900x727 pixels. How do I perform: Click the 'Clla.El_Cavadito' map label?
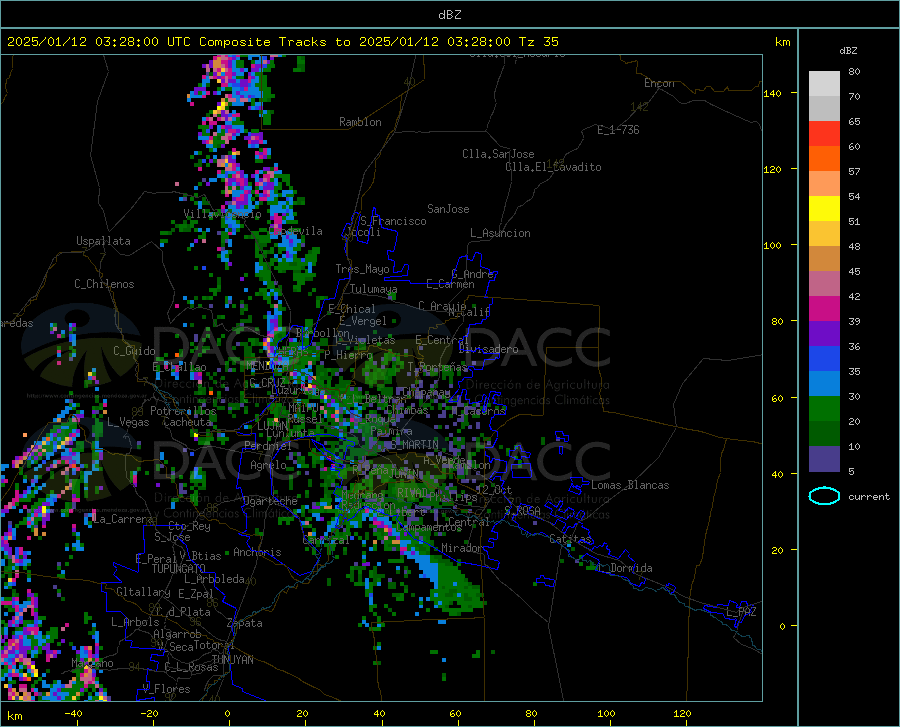(553, 167)
